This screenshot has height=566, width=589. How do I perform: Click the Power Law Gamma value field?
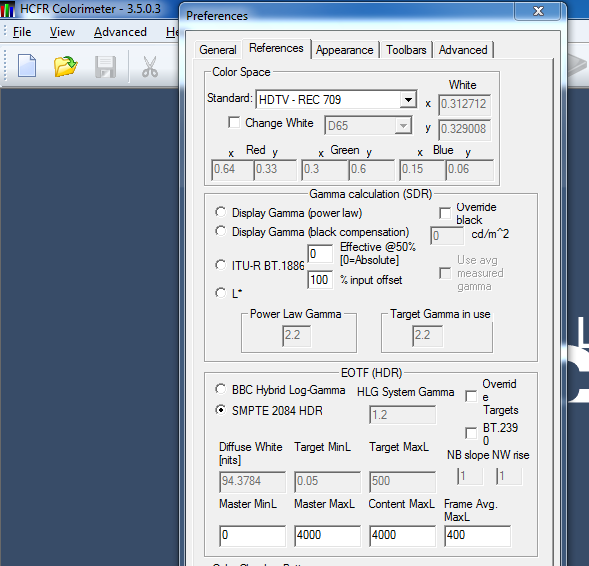click(296, 336)
